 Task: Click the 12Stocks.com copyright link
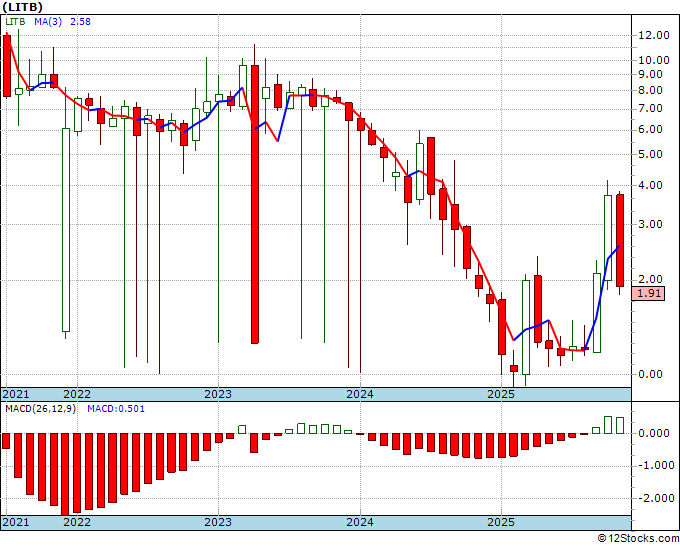[x=638, y=538]
